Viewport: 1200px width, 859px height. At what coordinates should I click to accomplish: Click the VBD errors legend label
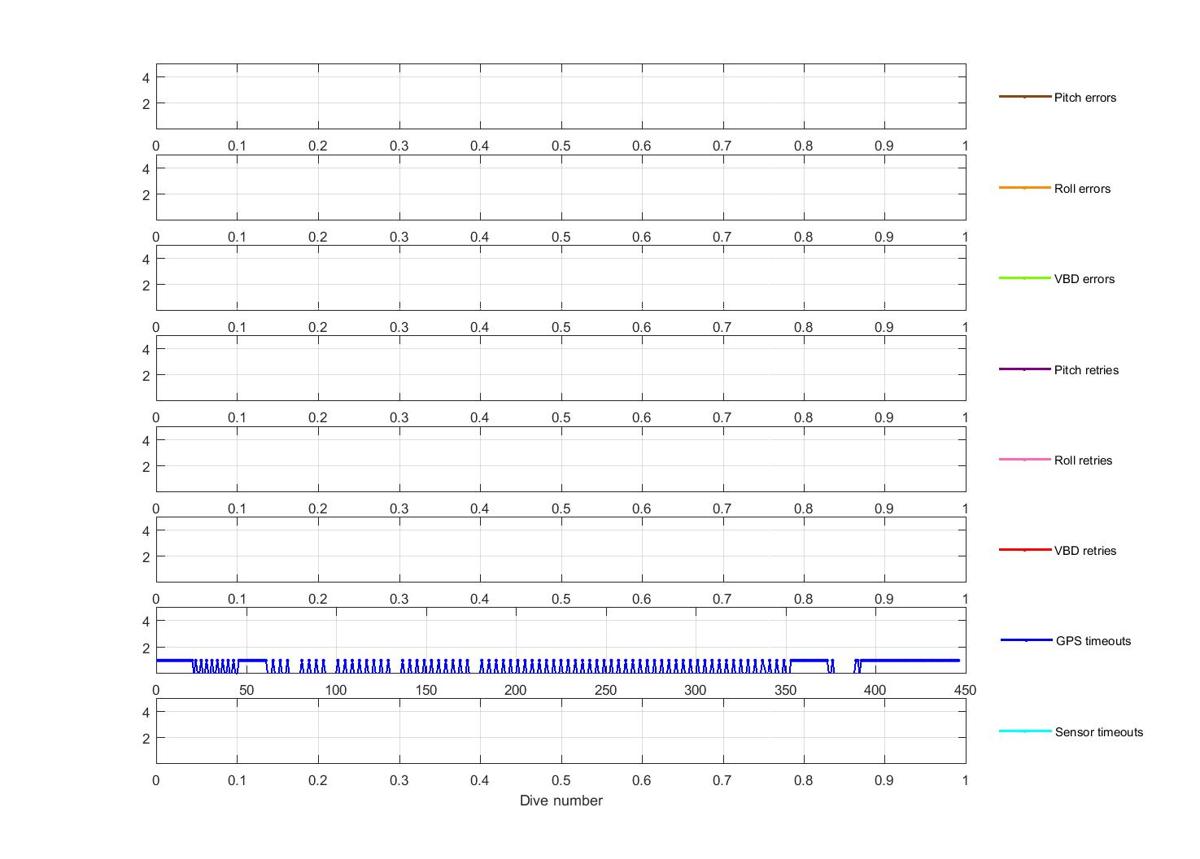[x=1084, y=279]
